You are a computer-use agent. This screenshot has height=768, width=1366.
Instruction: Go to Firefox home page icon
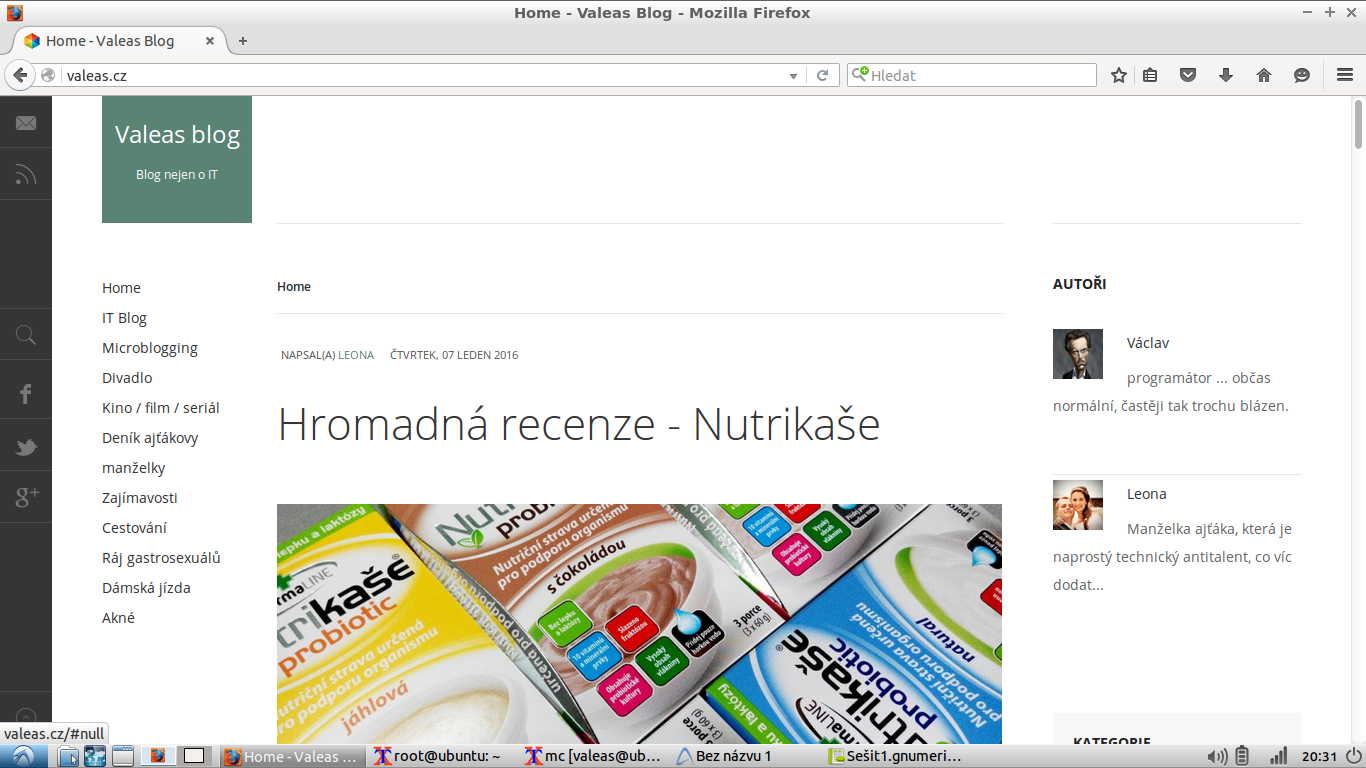[x=1264, y=75]
